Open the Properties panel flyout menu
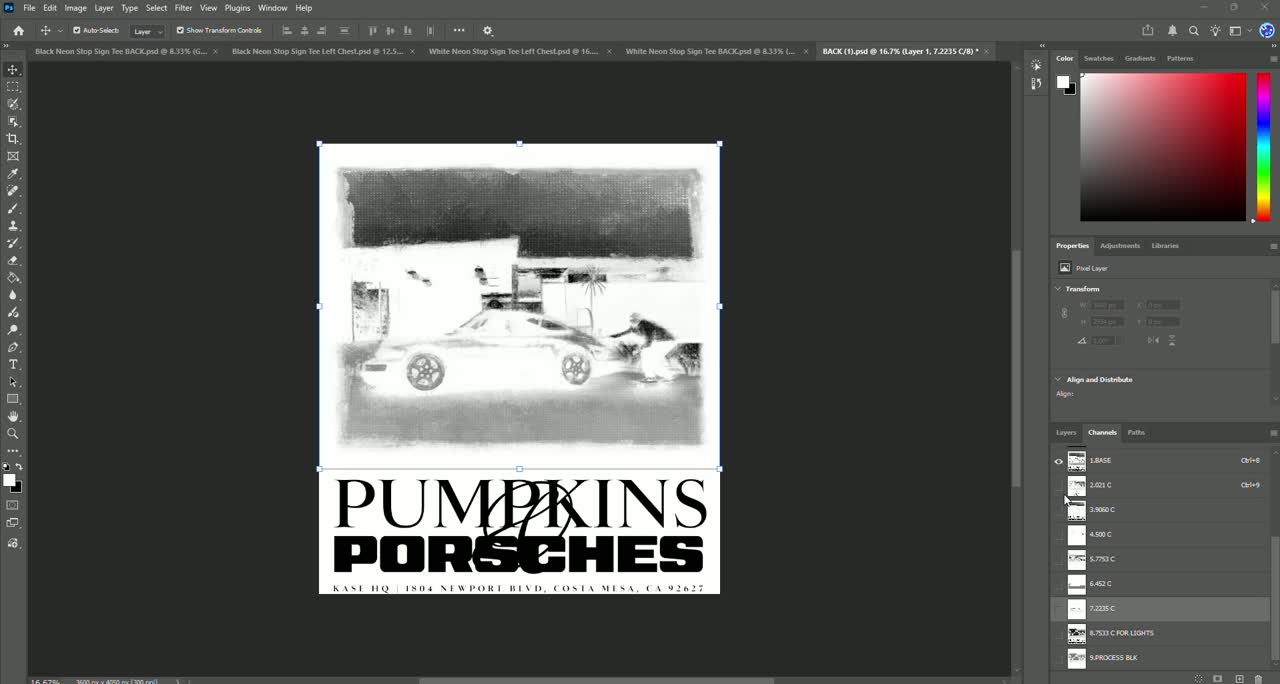1280x684 pixels. (x=1273, y=246)
